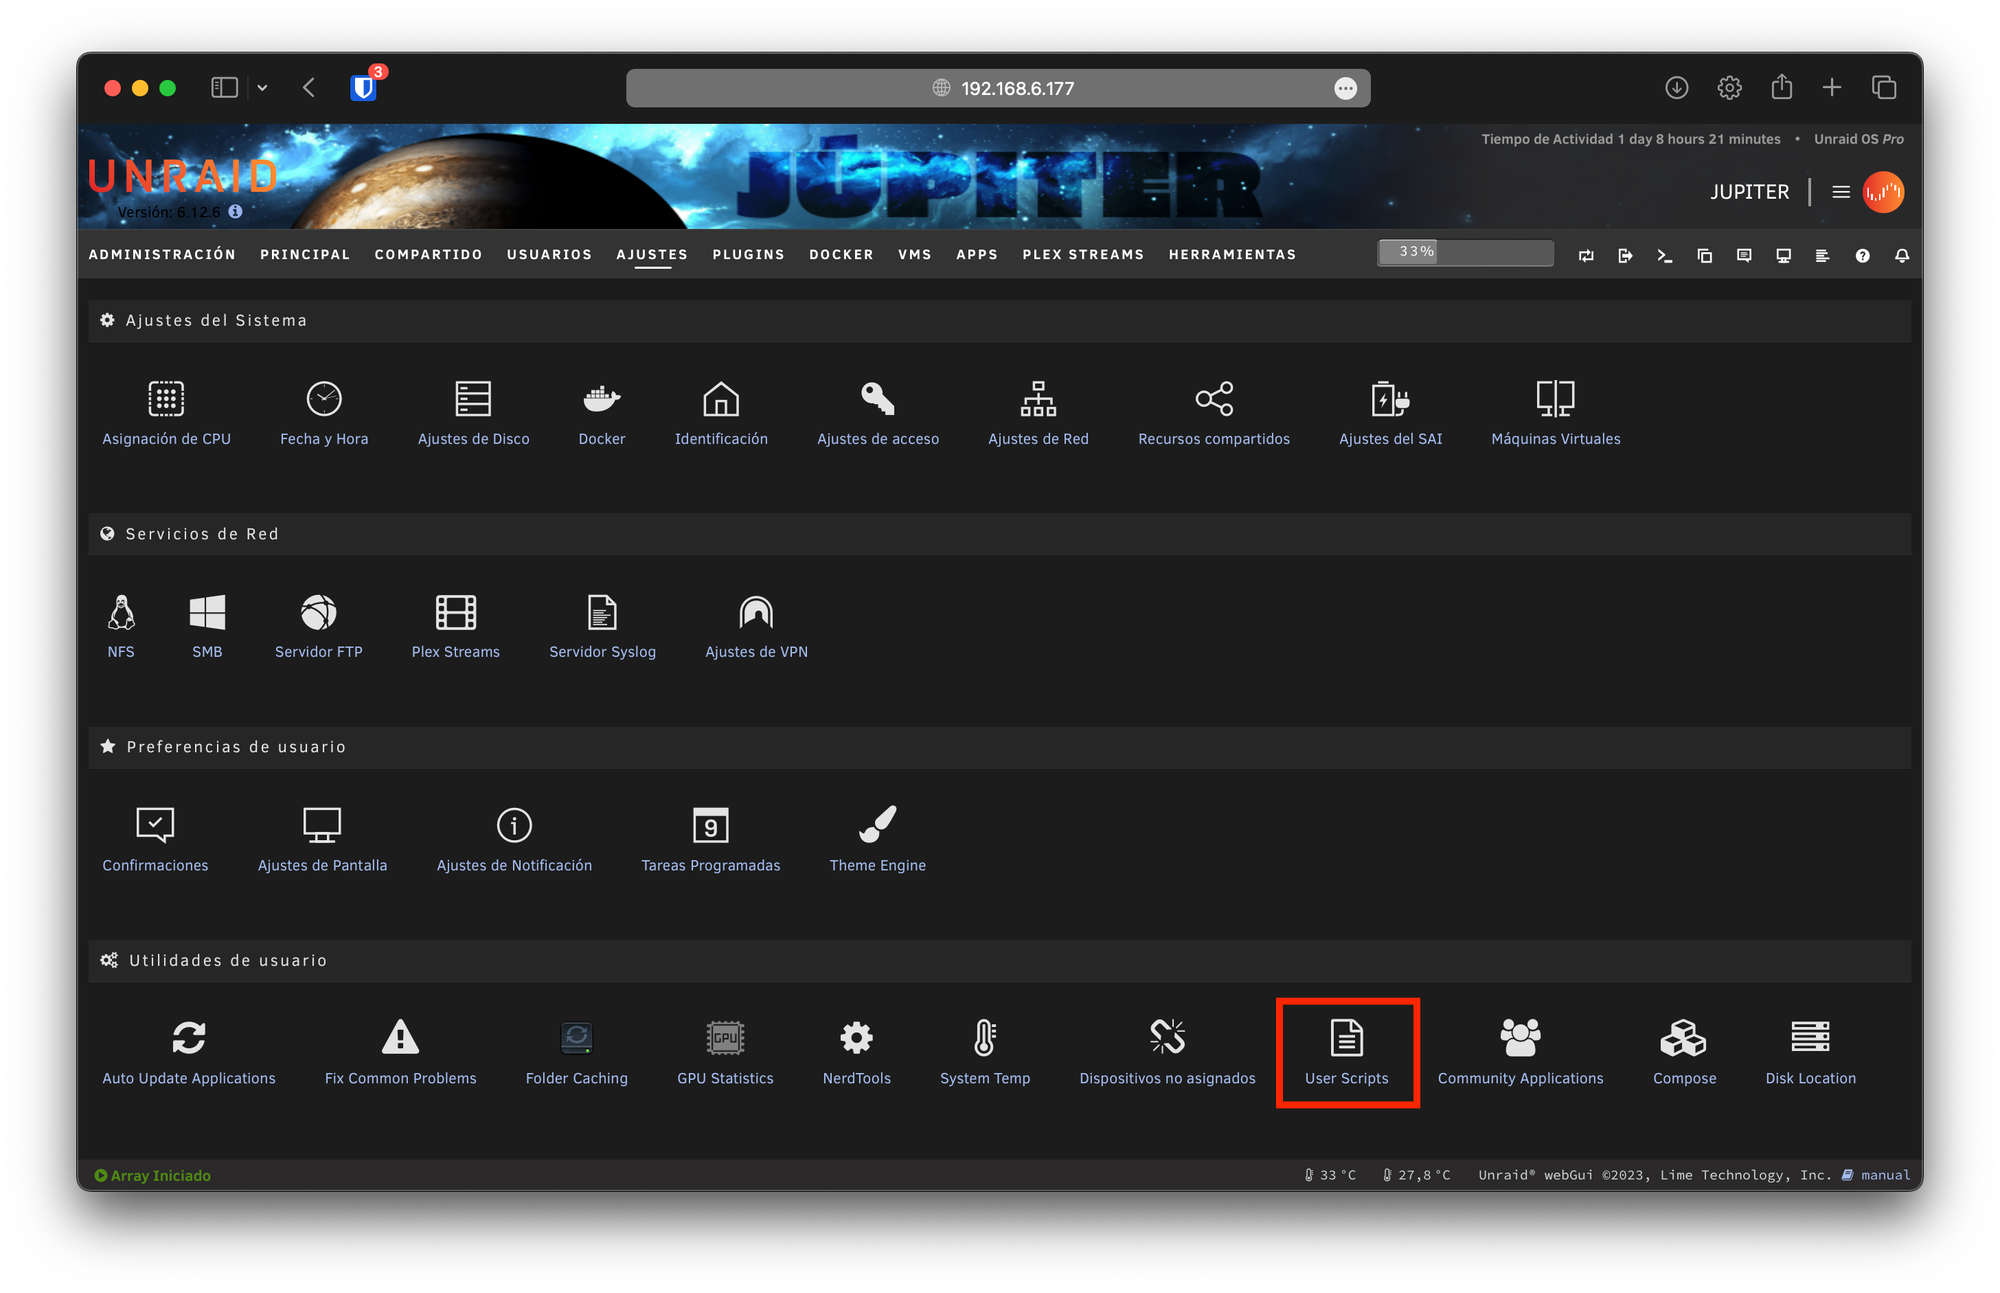Open Docker settings icon

pyautogui.click(x=602, y=414)
